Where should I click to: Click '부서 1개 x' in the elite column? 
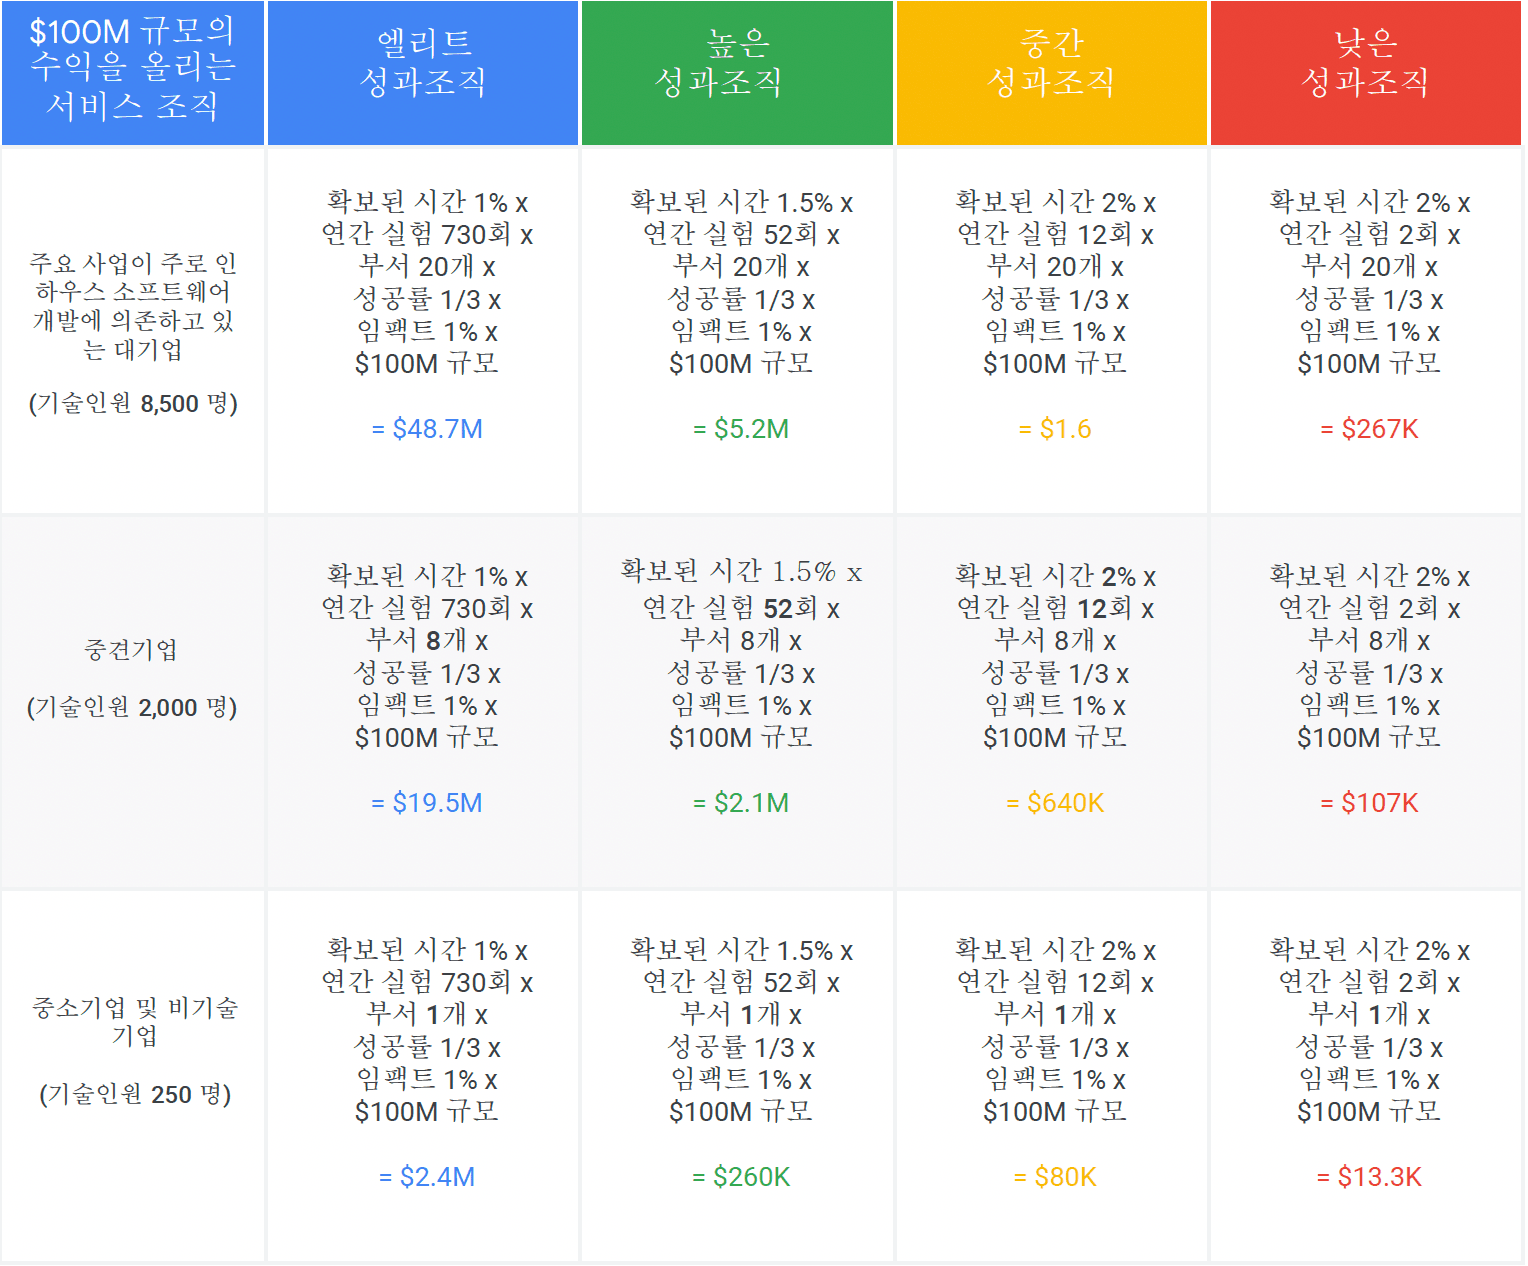427,1014
